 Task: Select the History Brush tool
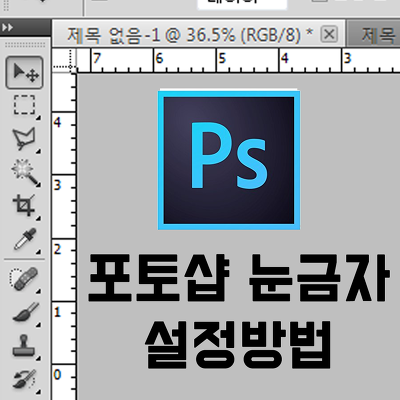click(24, 379)
